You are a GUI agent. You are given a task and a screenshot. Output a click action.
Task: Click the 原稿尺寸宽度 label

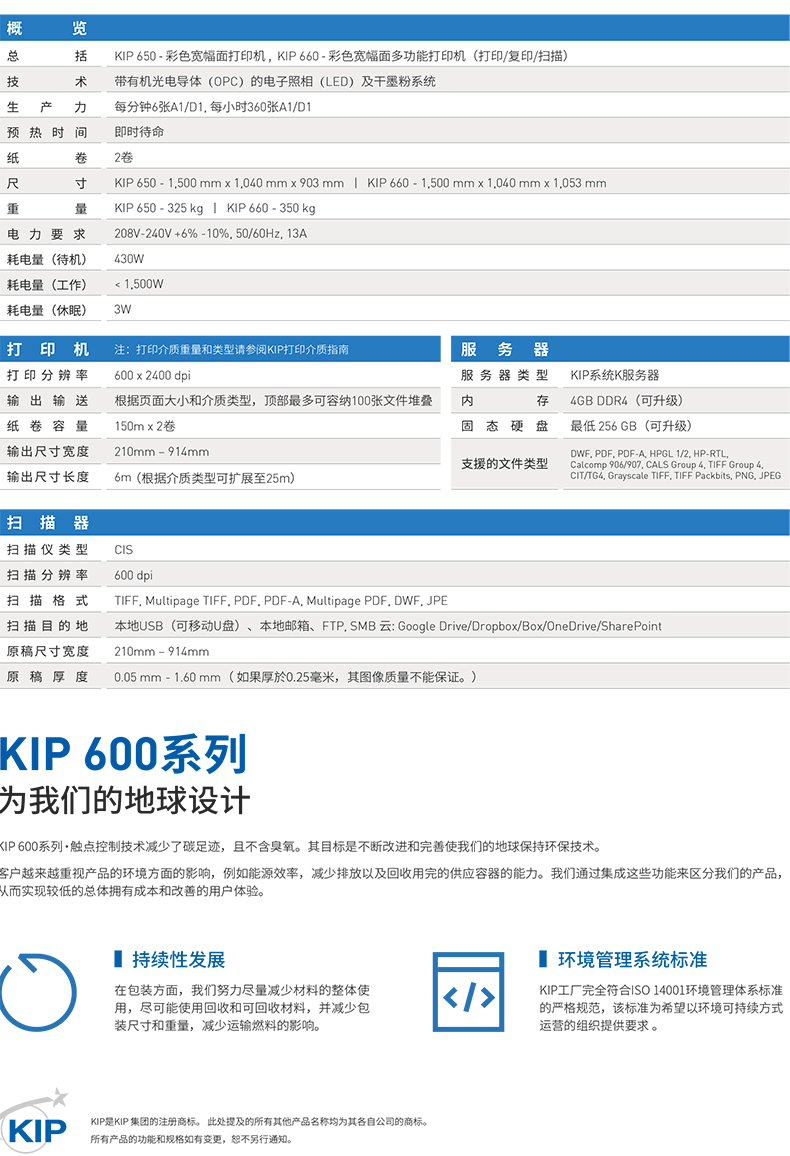tap(48, 652)
